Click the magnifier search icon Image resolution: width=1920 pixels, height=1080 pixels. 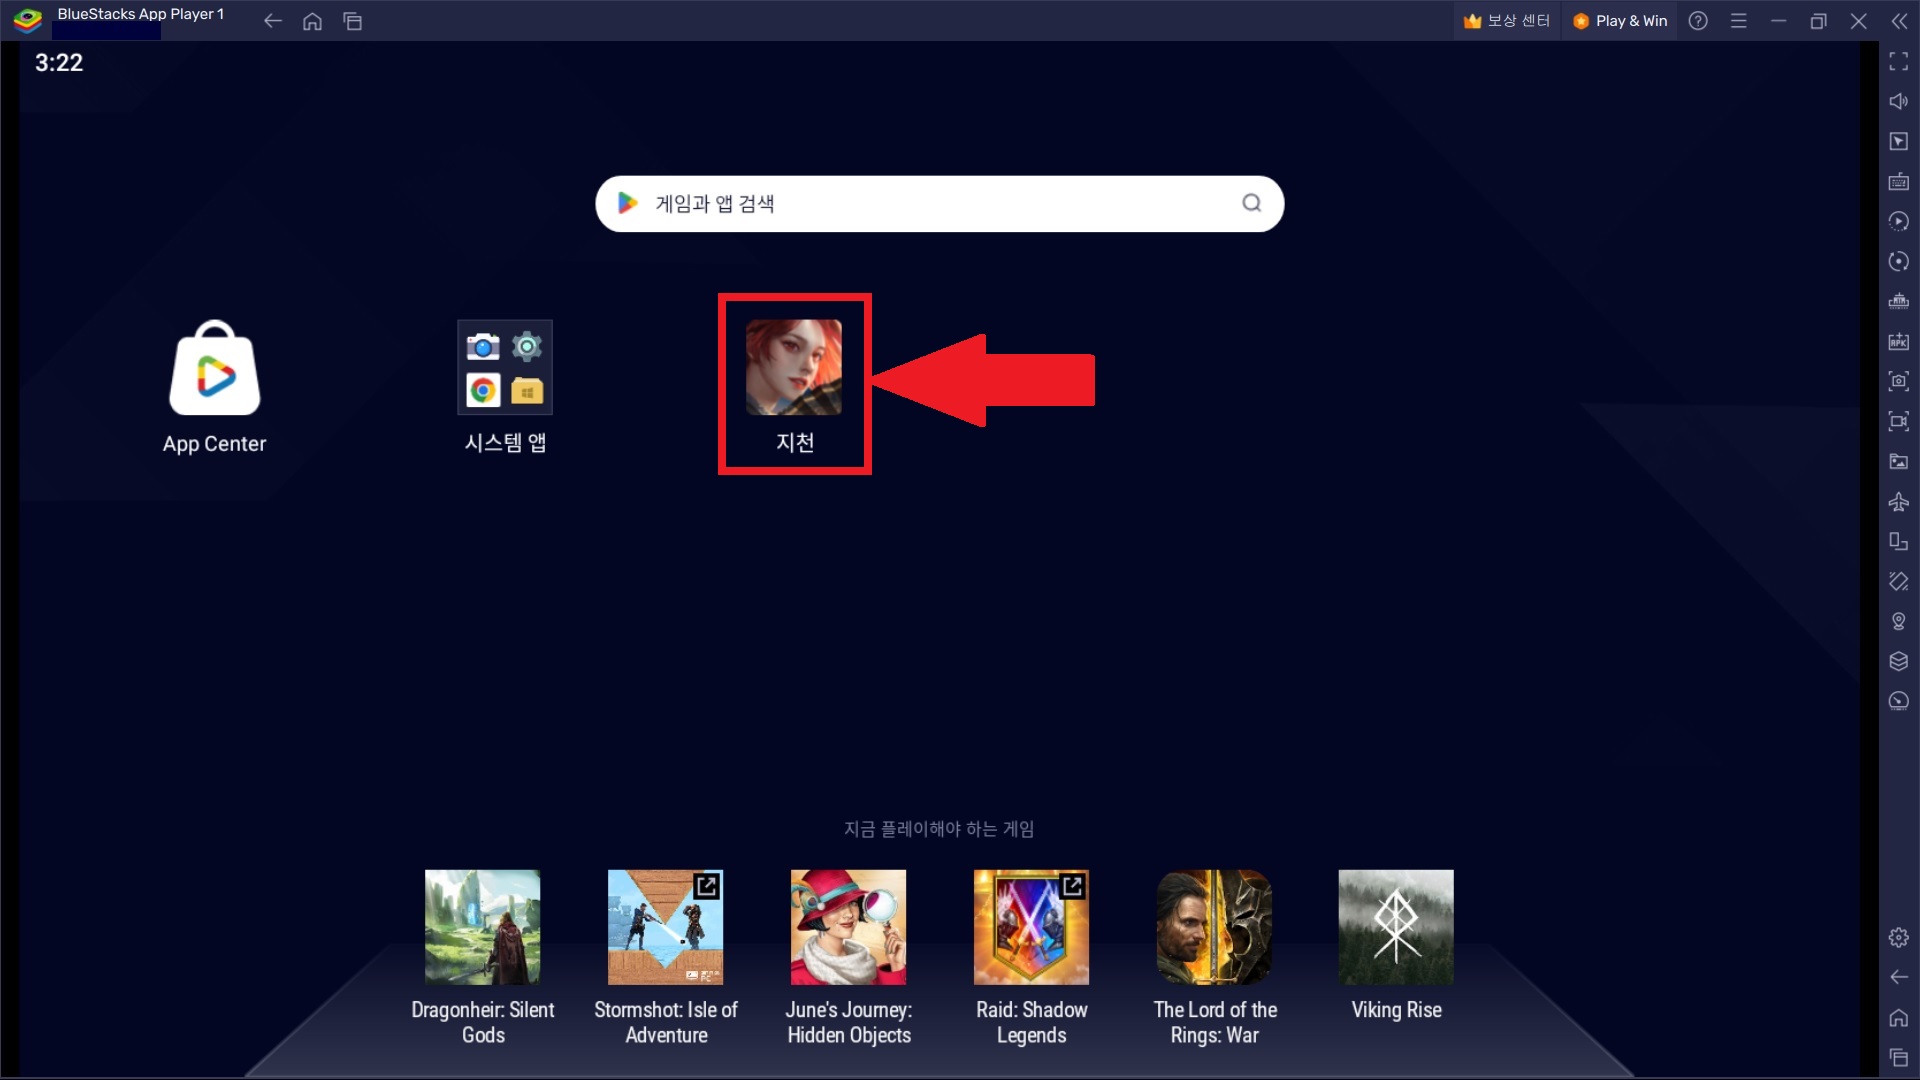pos(1251,204)
